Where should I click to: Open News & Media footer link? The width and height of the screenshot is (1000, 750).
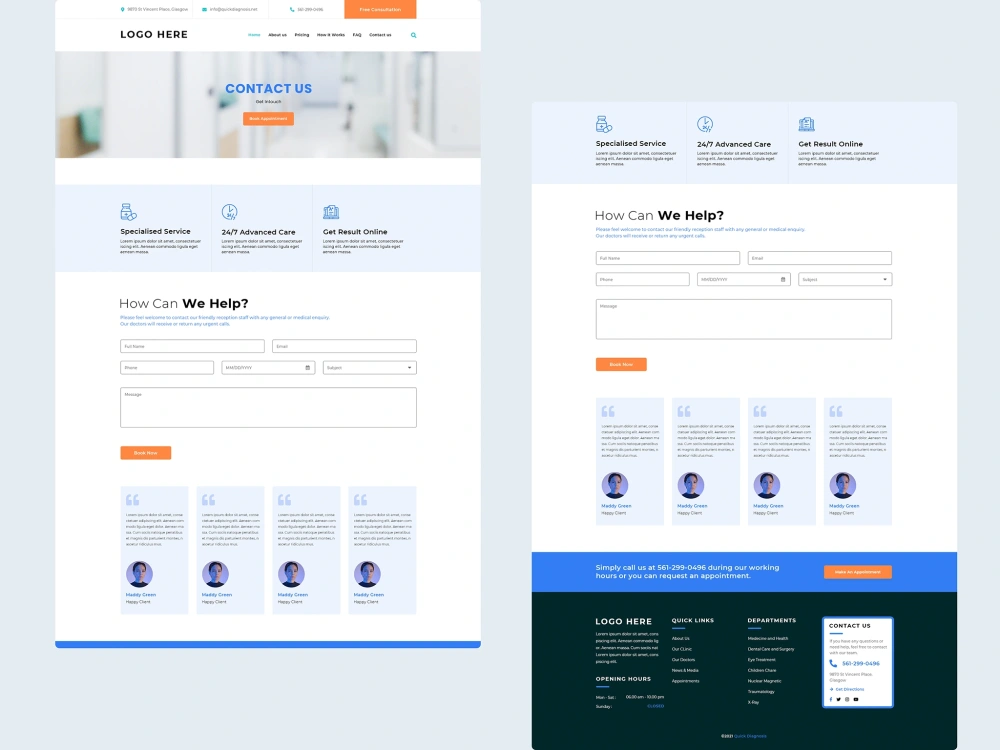tap(685, 670)
